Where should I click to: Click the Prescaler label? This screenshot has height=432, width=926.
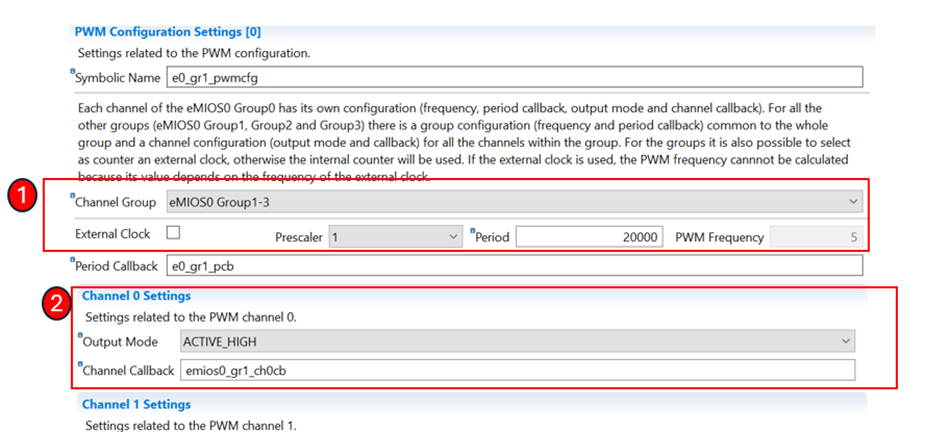299,238
